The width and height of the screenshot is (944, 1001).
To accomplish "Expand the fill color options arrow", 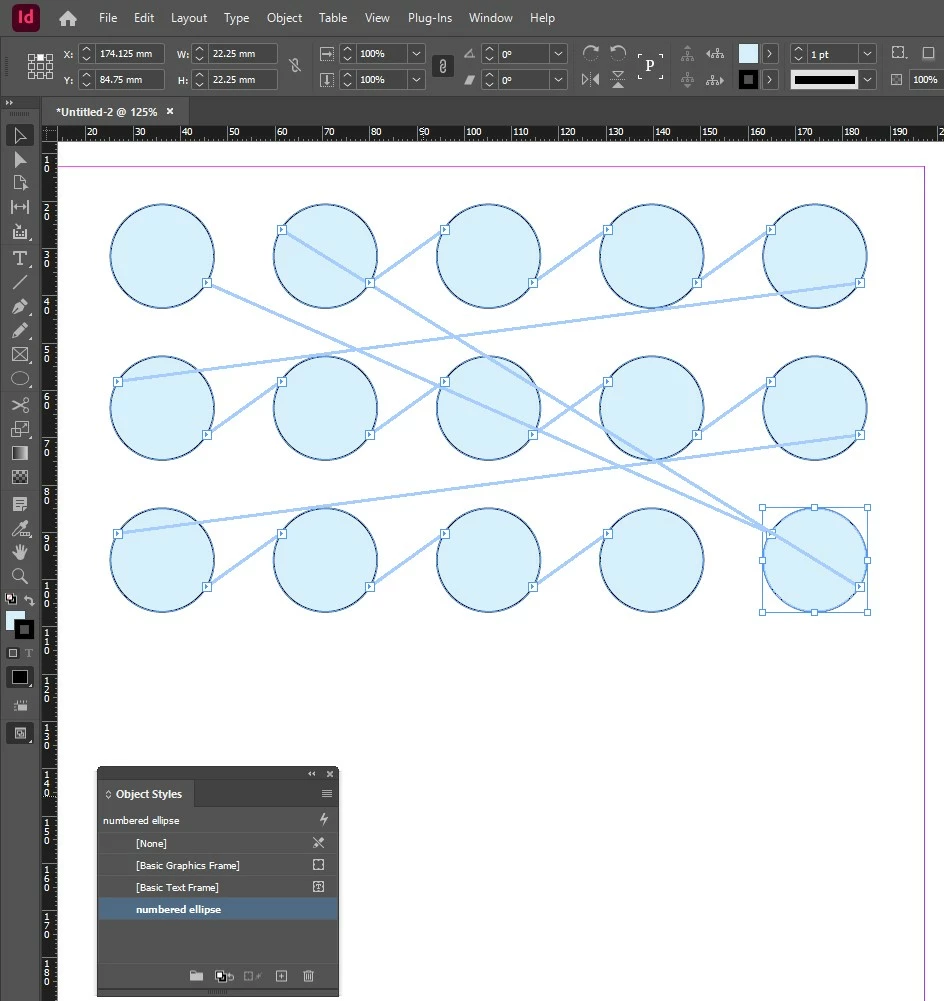I will tap(770, 54).
